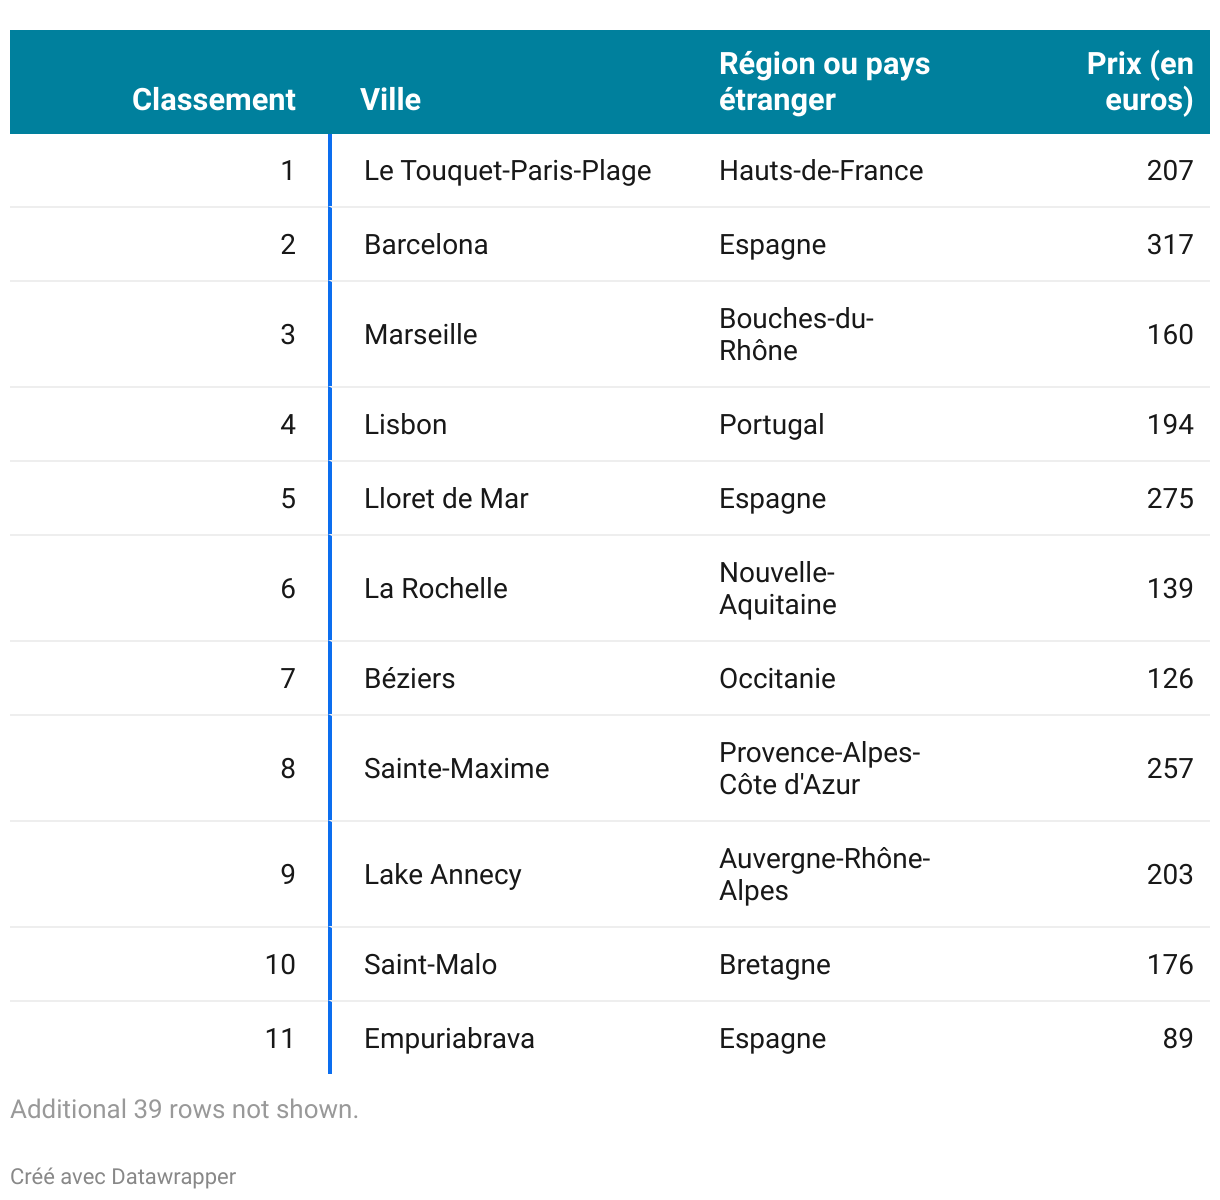Select the Marseille row city name

[420, 335]
